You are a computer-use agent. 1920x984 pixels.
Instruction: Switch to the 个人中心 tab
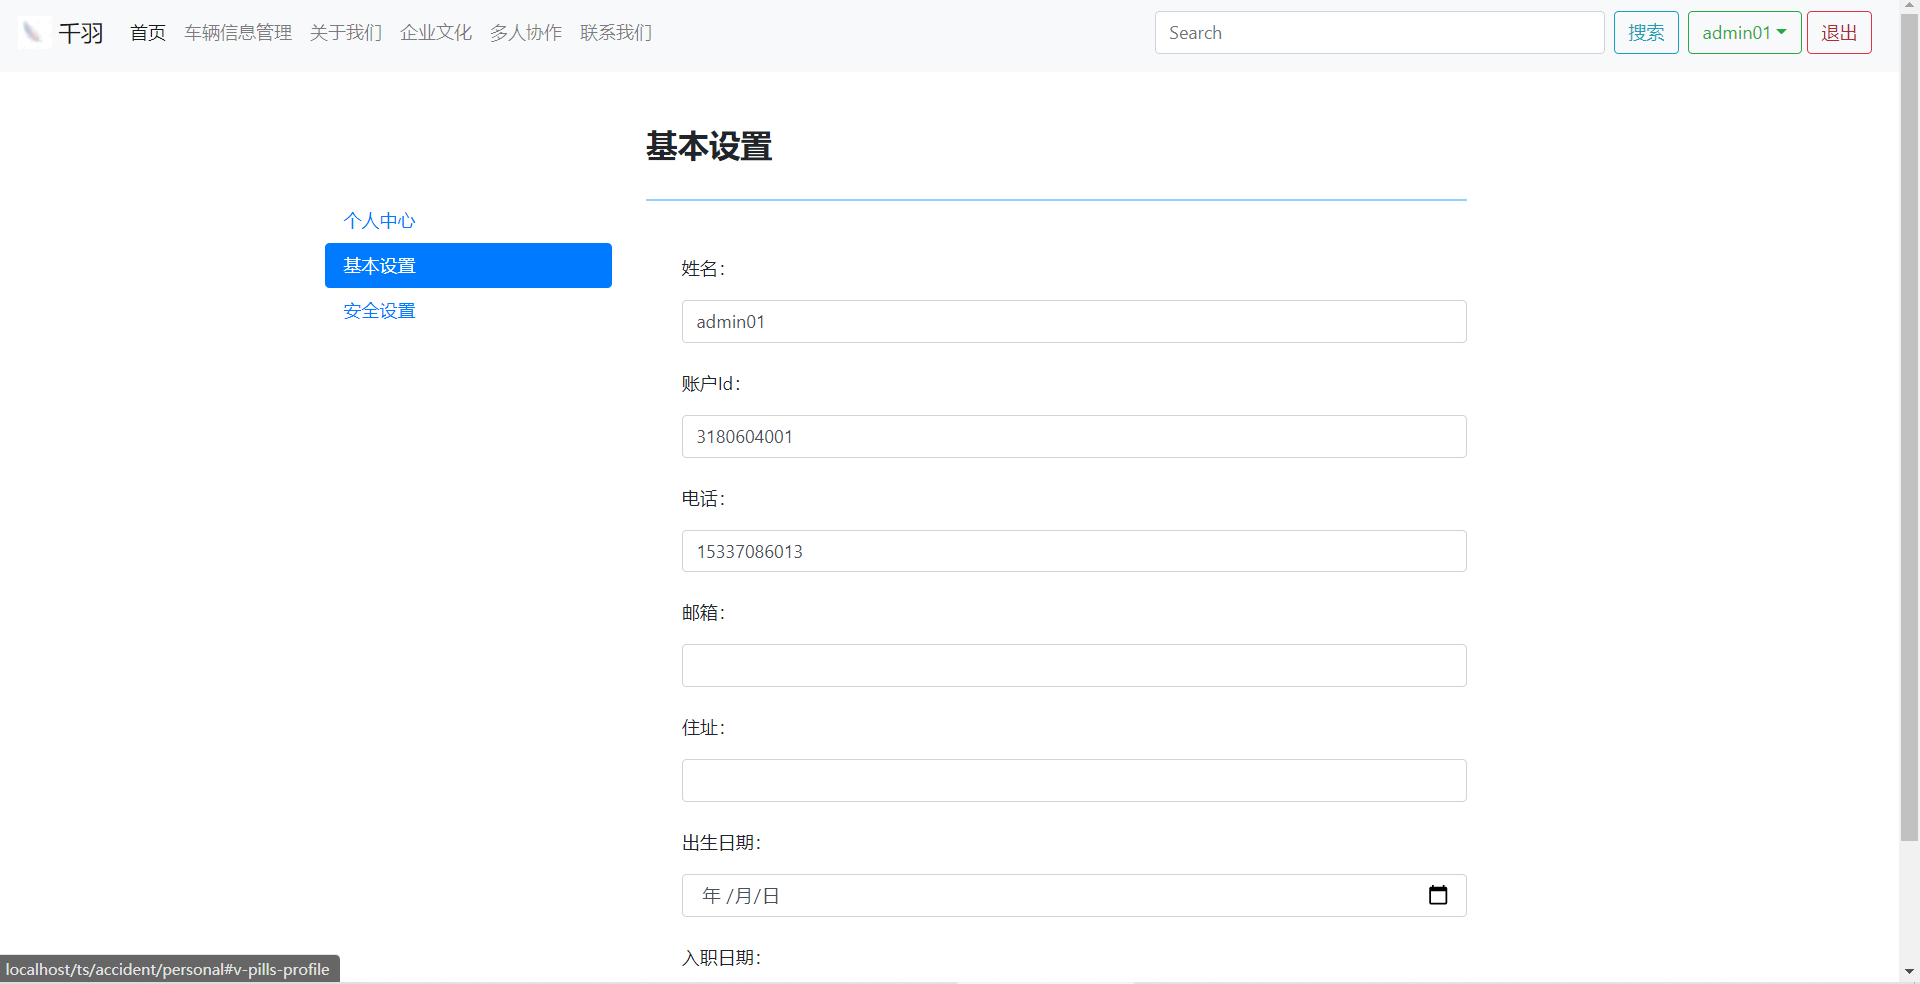click(x=468, y=220)
